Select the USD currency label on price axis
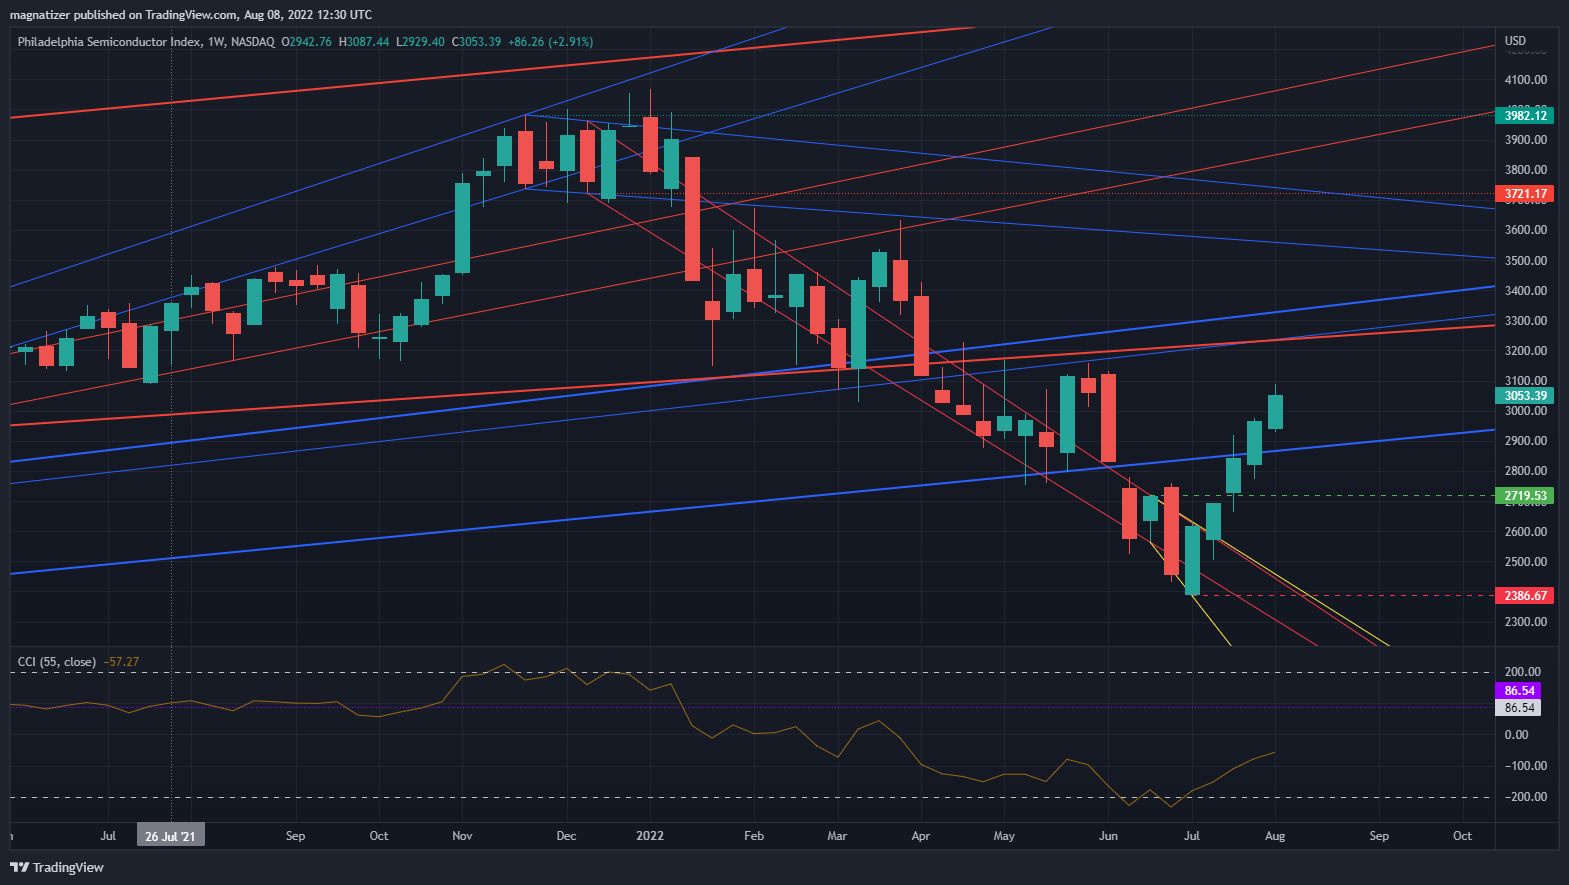Viewport: 1569px width, 885px height. tap(1515, 41)
